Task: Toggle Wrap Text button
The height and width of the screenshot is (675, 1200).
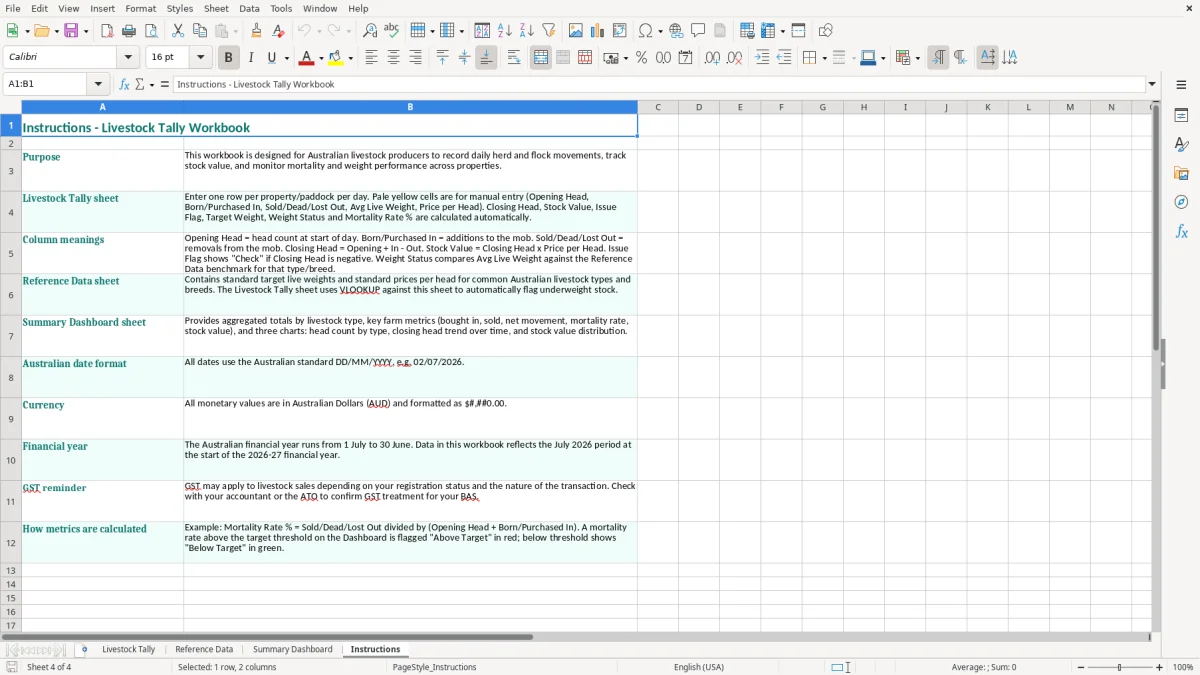Action: [x=514, y=58]
